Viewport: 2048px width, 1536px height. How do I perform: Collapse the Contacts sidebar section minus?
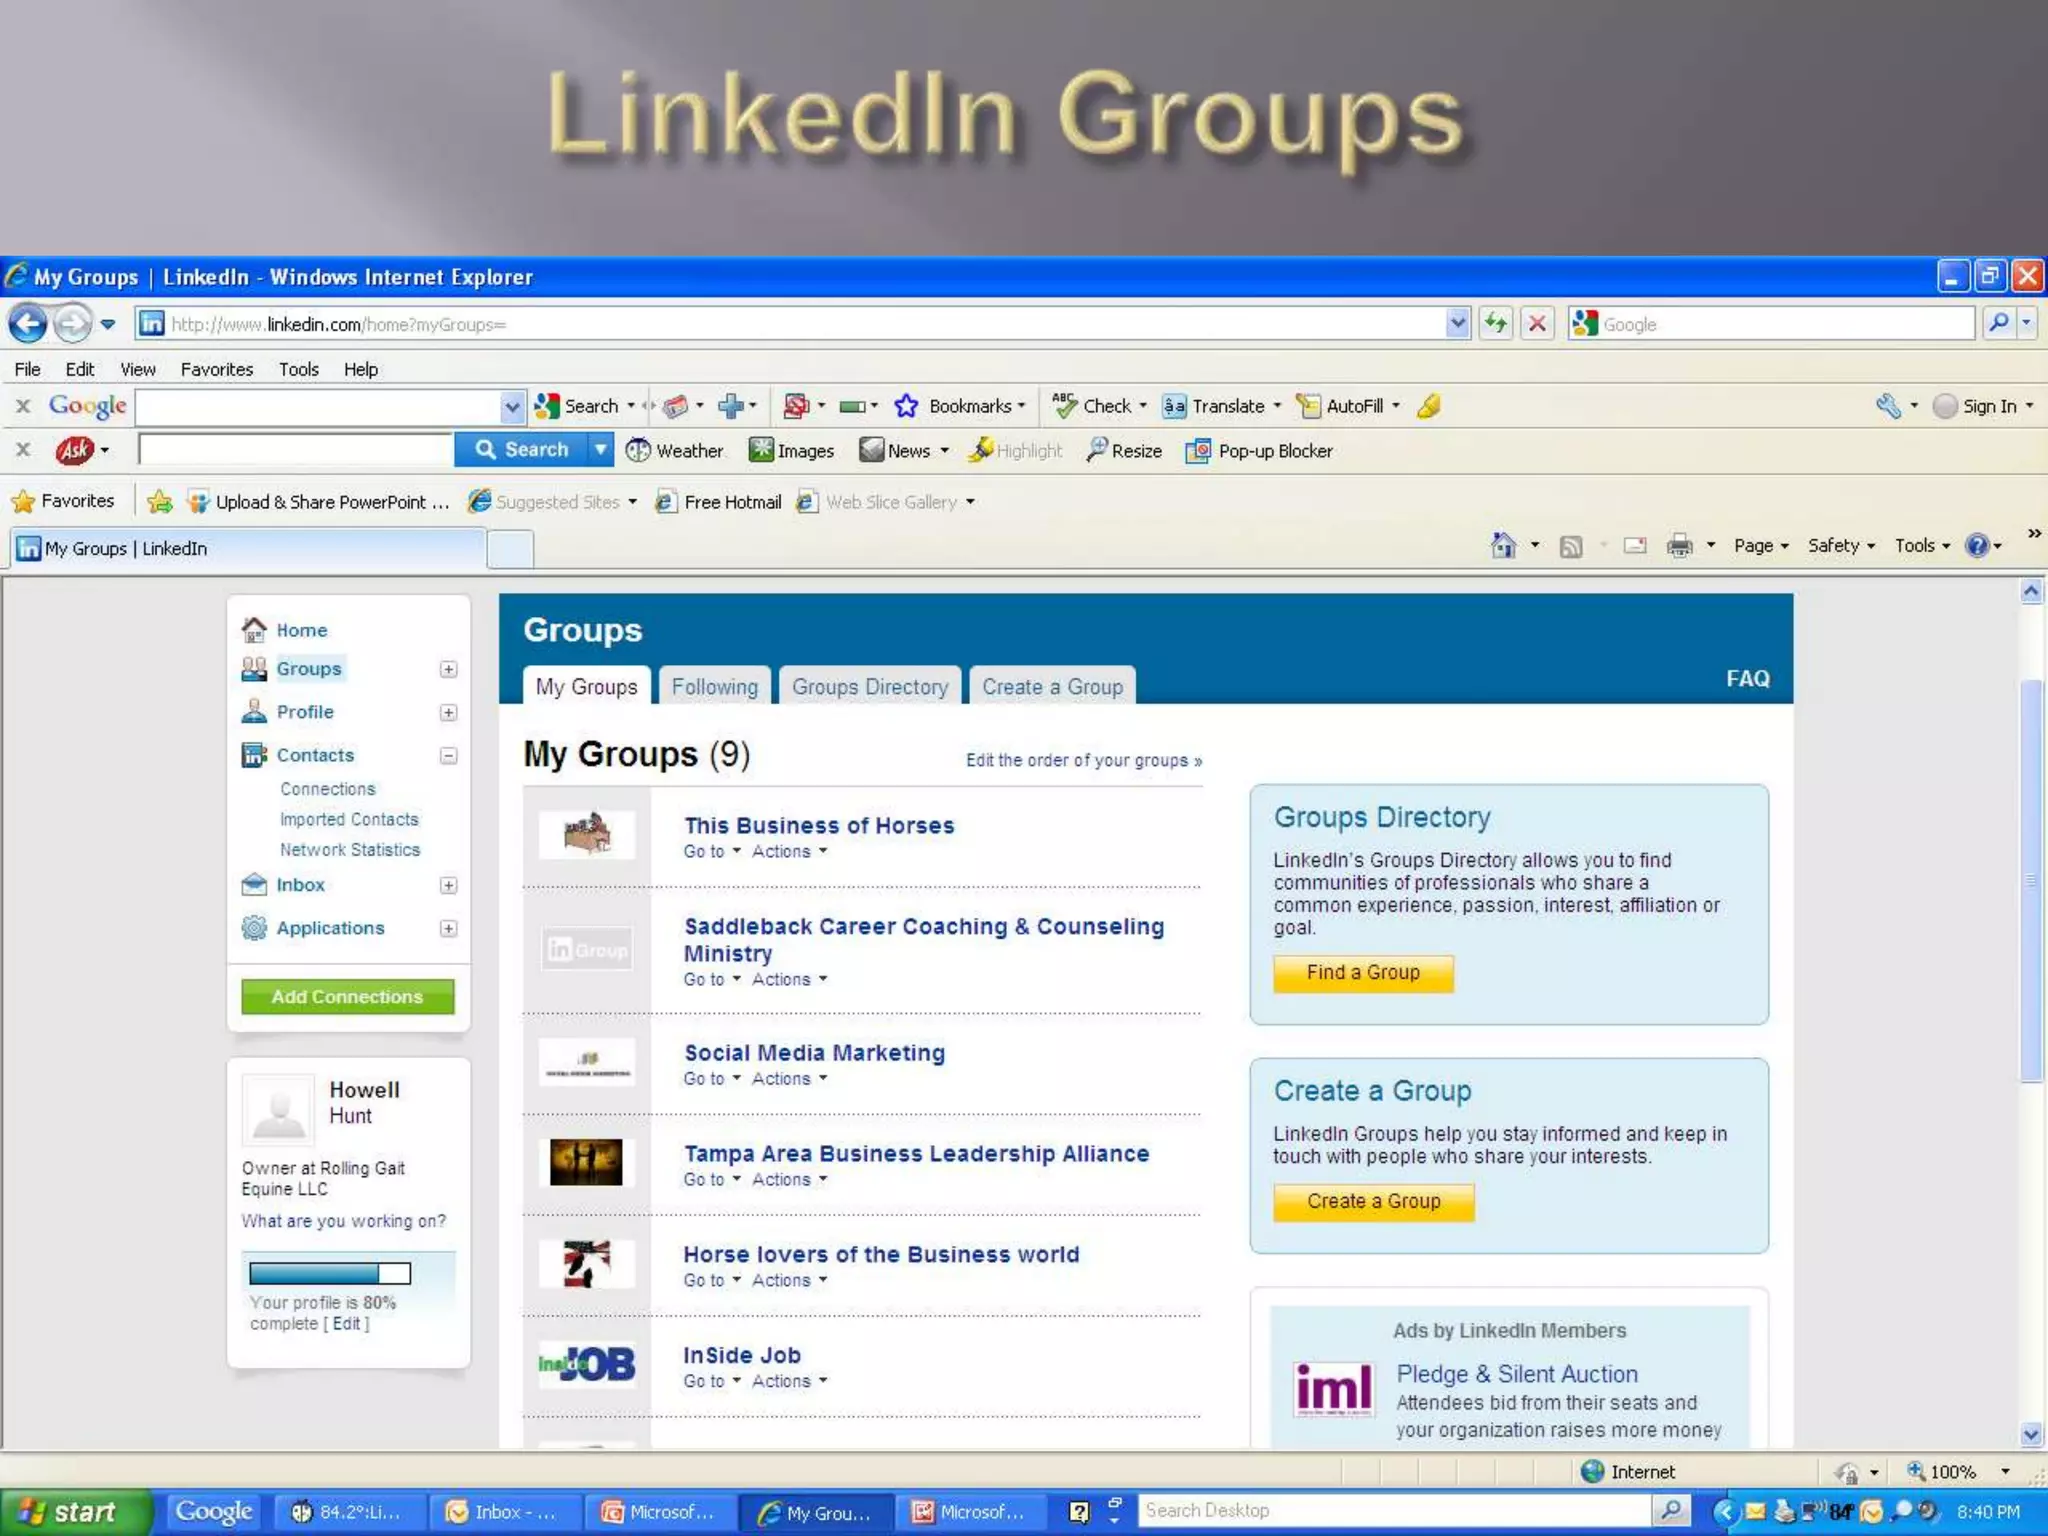(448, 755)
